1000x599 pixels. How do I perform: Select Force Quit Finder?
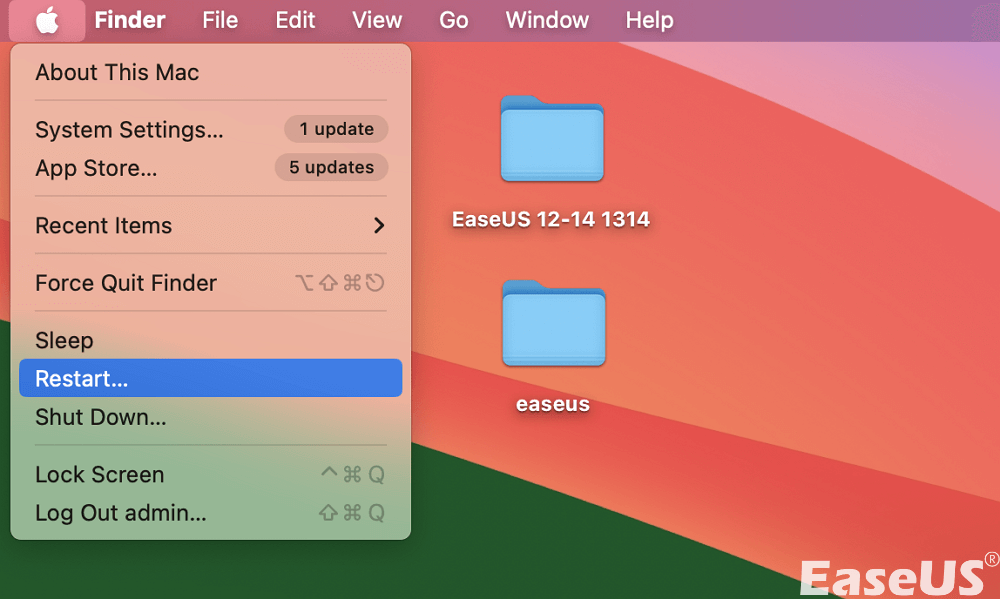point(126,283)
